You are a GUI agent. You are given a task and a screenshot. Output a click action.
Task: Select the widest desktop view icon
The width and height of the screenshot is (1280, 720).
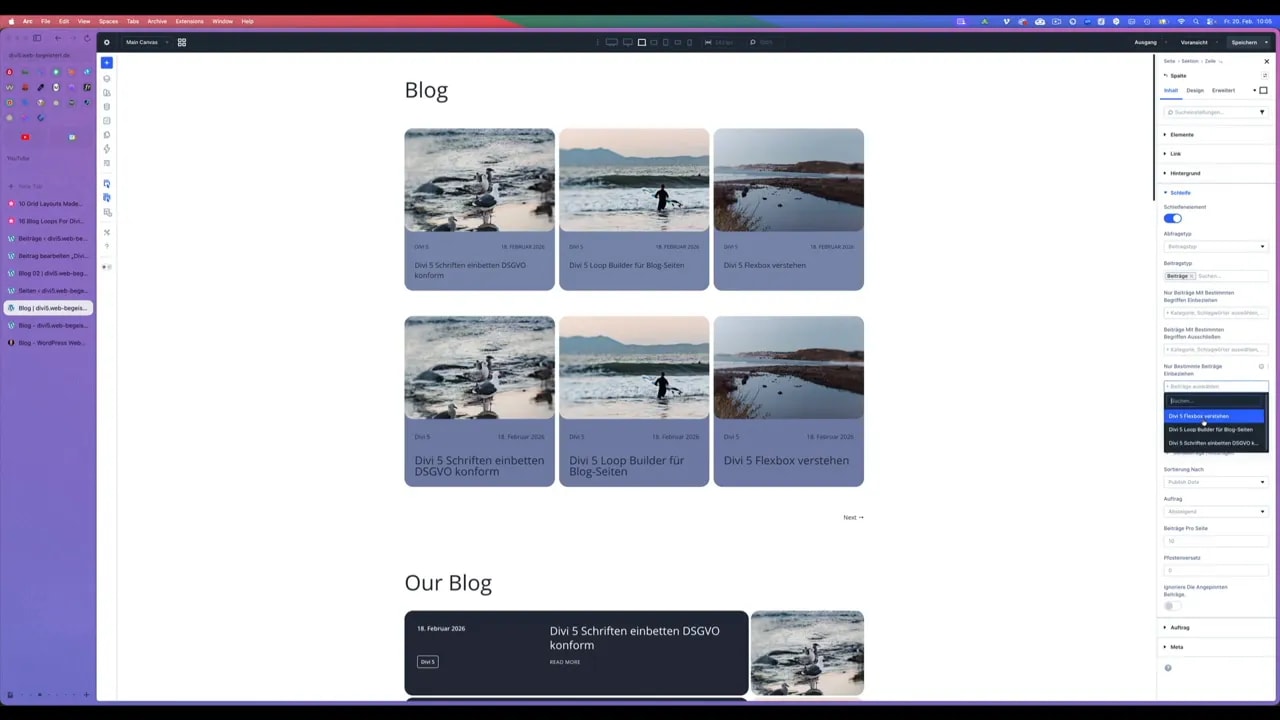[x=611, y=42]
